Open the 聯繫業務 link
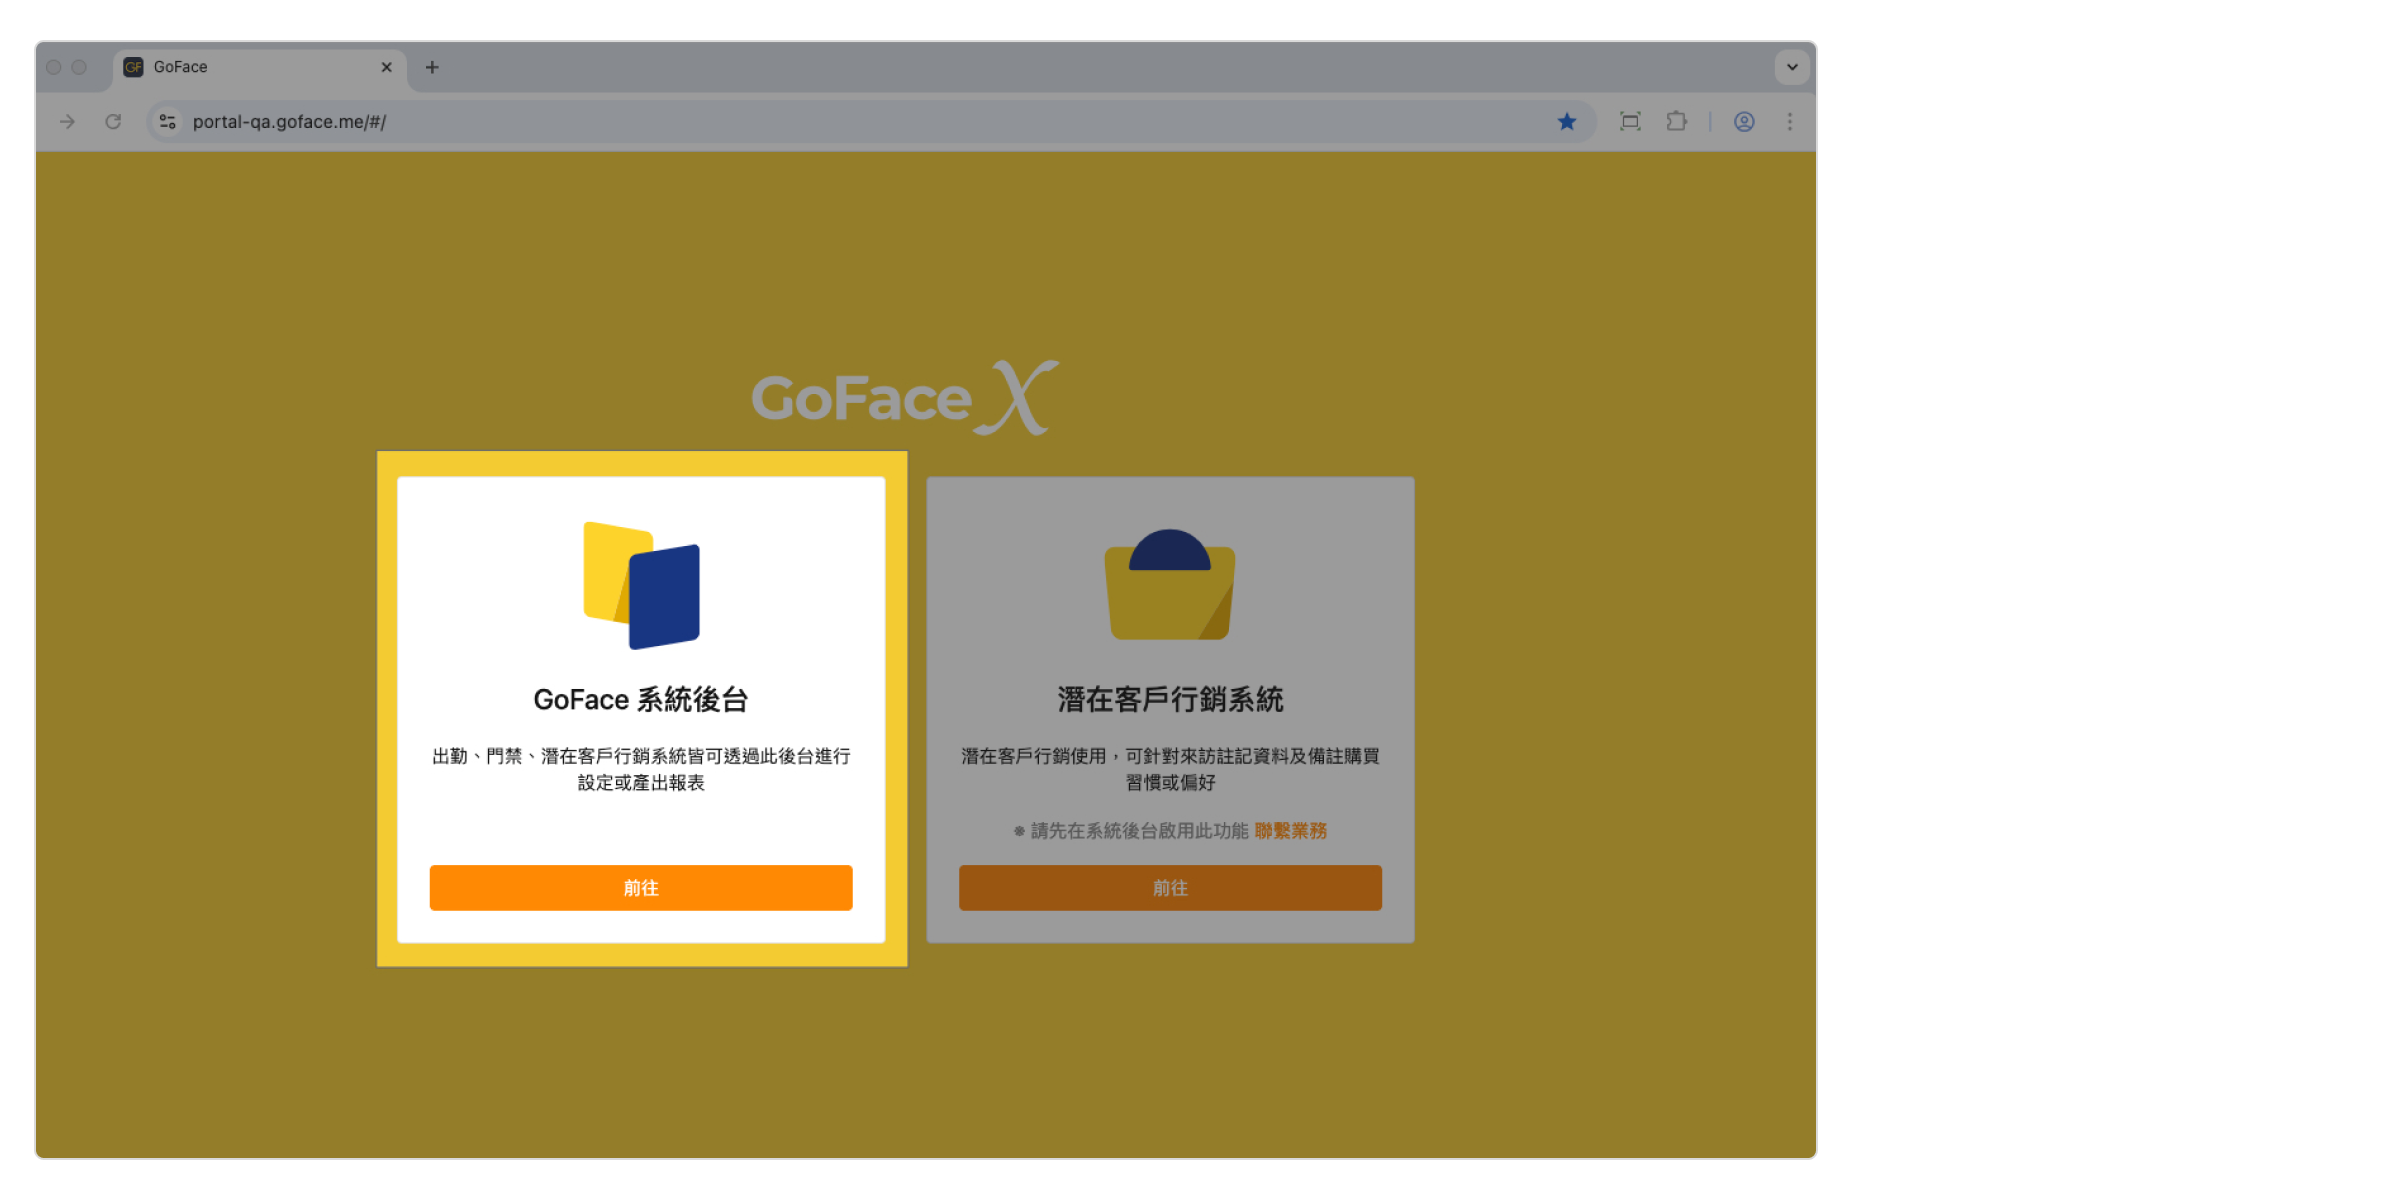Image resolution: width=2400 pixels, height=1200 pixels. (x=1290, y=831)
